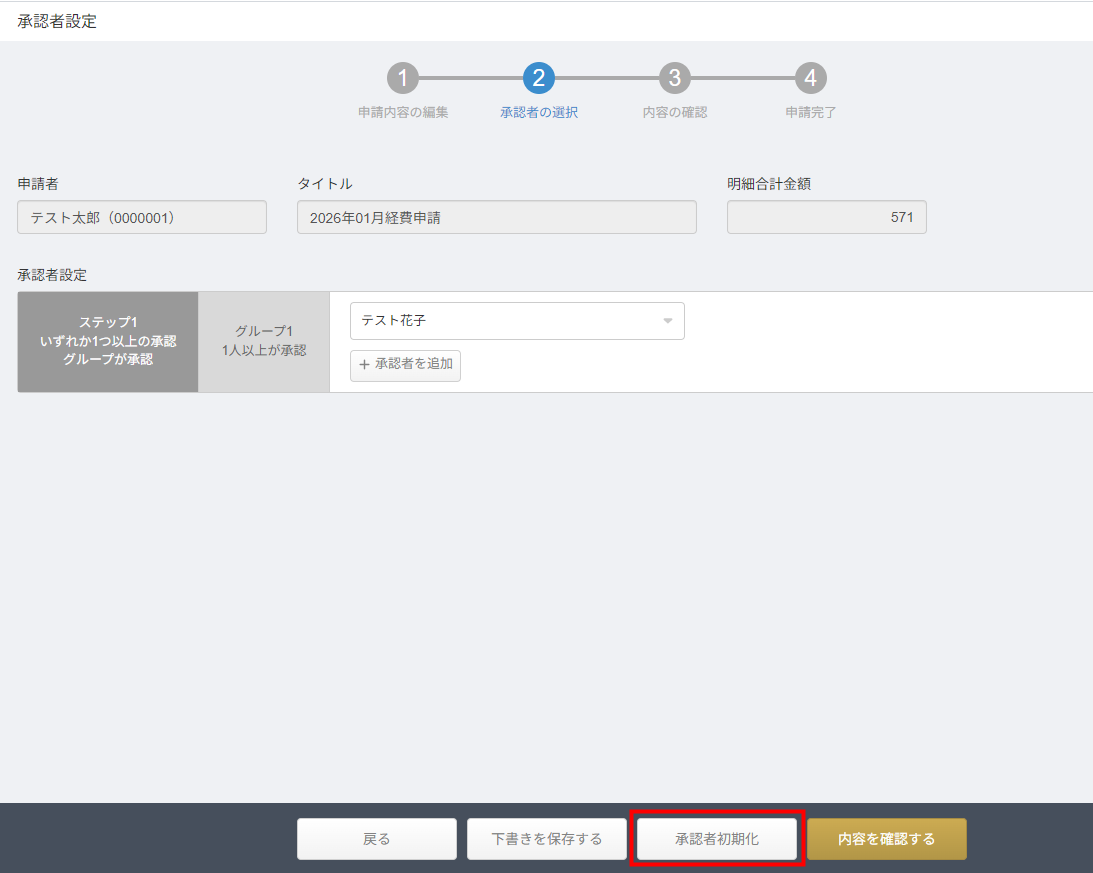Viewport: 1093px width, 873px height.
Task: Save the draft with 下書きを保存する
Action: [547, 839]
